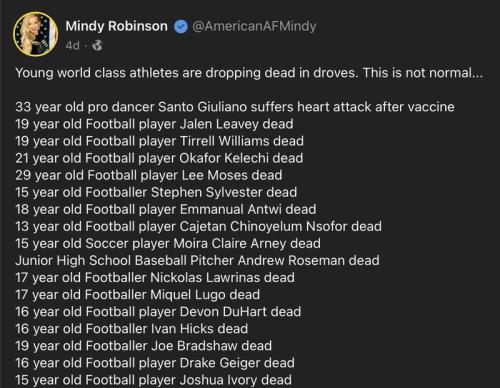Select the Santo Giuliano dancer line
Screen dimensions: 500x388
[x=235, y=107]
